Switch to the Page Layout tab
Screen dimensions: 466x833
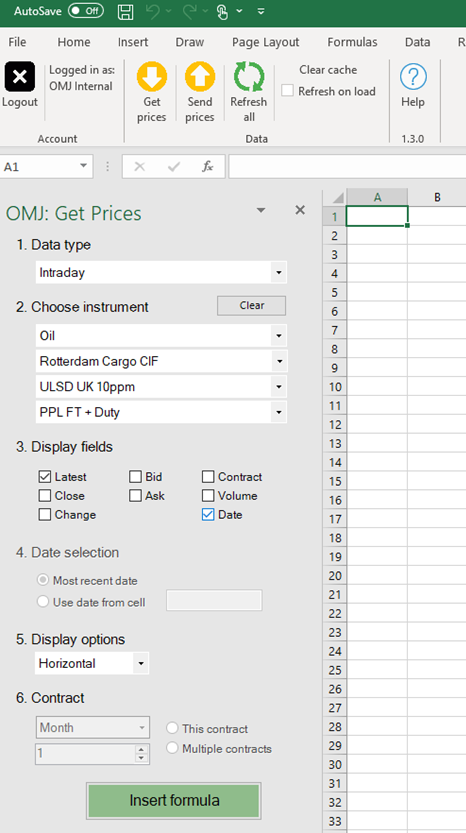[x=266, y=42]
